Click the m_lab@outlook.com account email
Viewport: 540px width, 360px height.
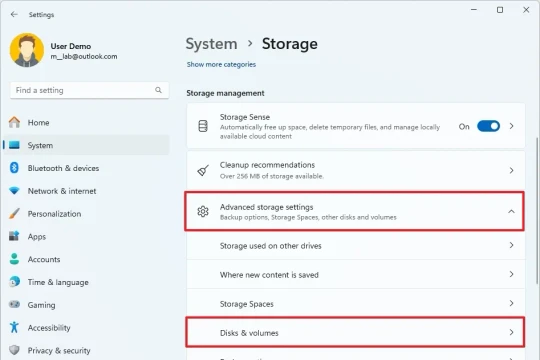pyautogui.click(x=84, y=56)
